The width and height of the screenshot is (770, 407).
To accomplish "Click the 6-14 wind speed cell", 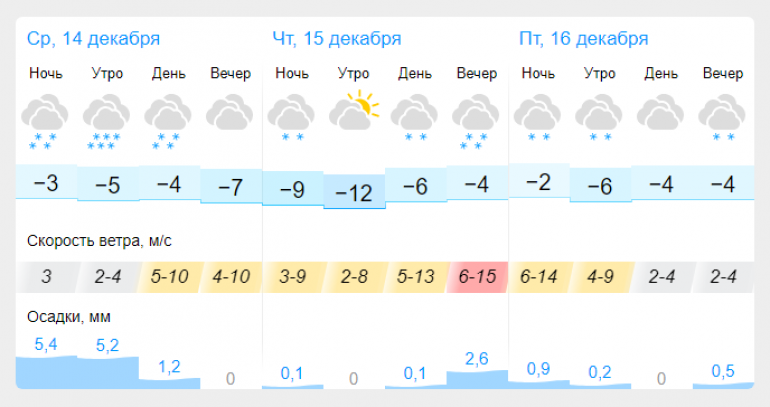I will [x=539, y=277].
